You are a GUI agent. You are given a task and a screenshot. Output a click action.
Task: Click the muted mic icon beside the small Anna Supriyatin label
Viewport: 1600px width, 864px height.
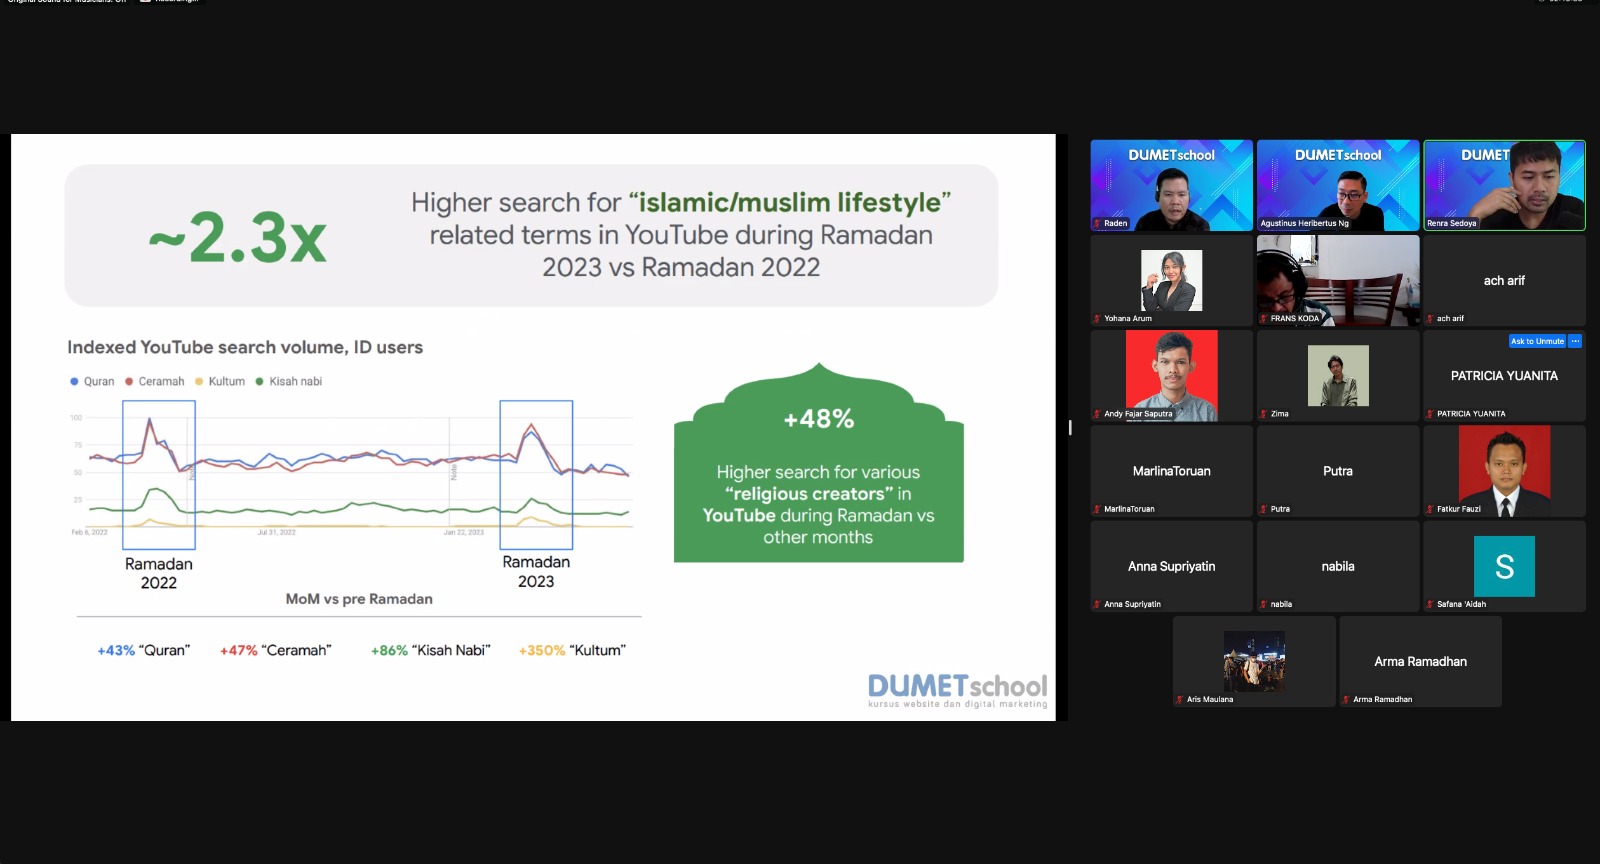tap(1097, 604)
